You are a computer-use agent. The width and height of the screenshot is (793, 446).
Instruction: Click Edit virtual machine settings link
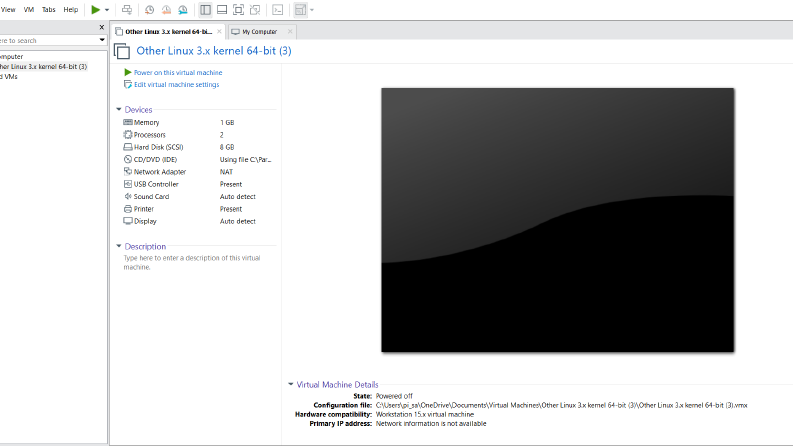tap(177, 85)
